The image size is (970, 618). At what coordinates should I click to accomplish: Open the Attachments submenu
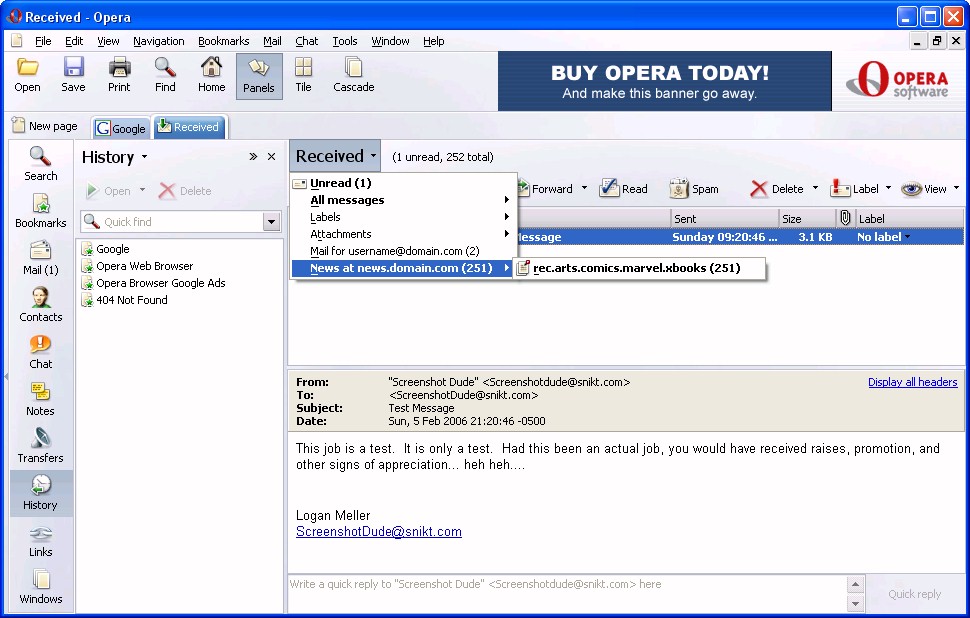pos(403,234)
